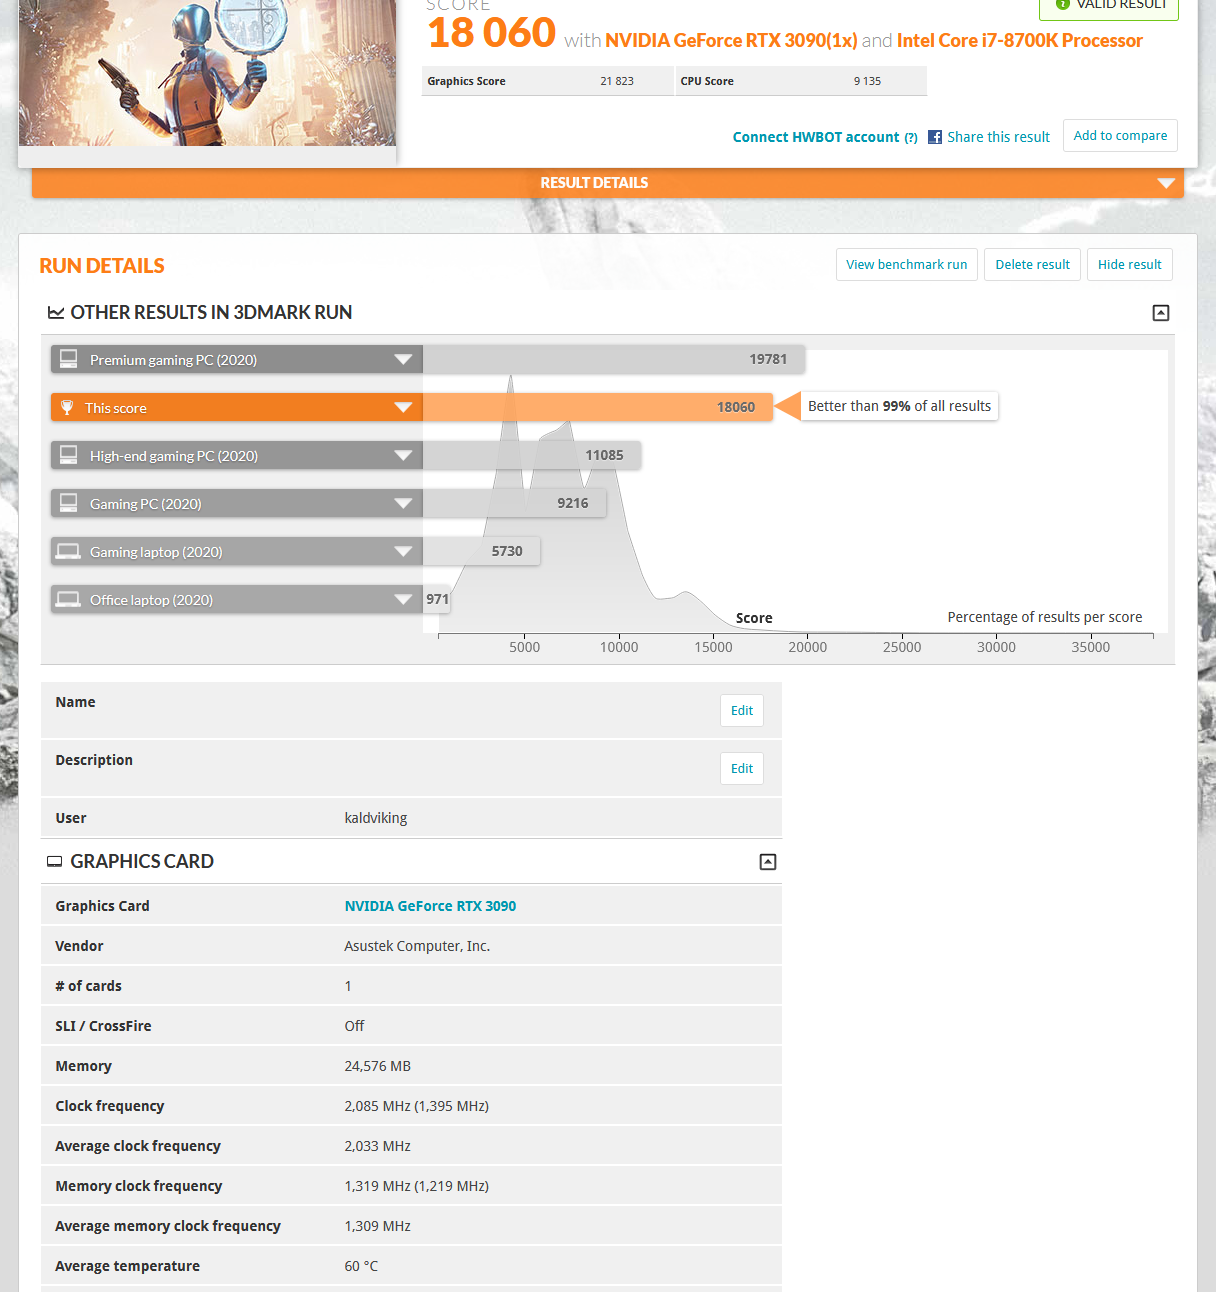
Task: Click the Average temperature value 60 °C
Action: point(361,1266)
